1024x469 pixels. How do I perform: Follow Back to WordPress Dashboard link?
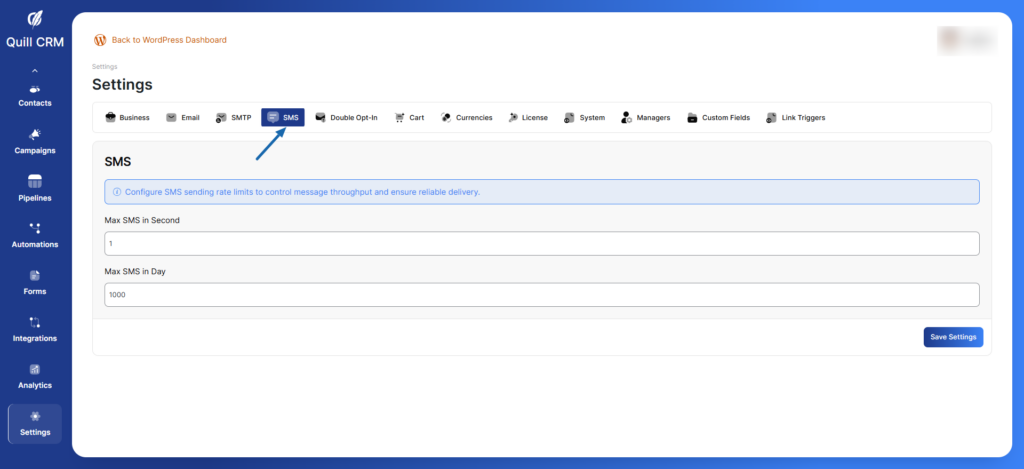(x=168, y=40)
